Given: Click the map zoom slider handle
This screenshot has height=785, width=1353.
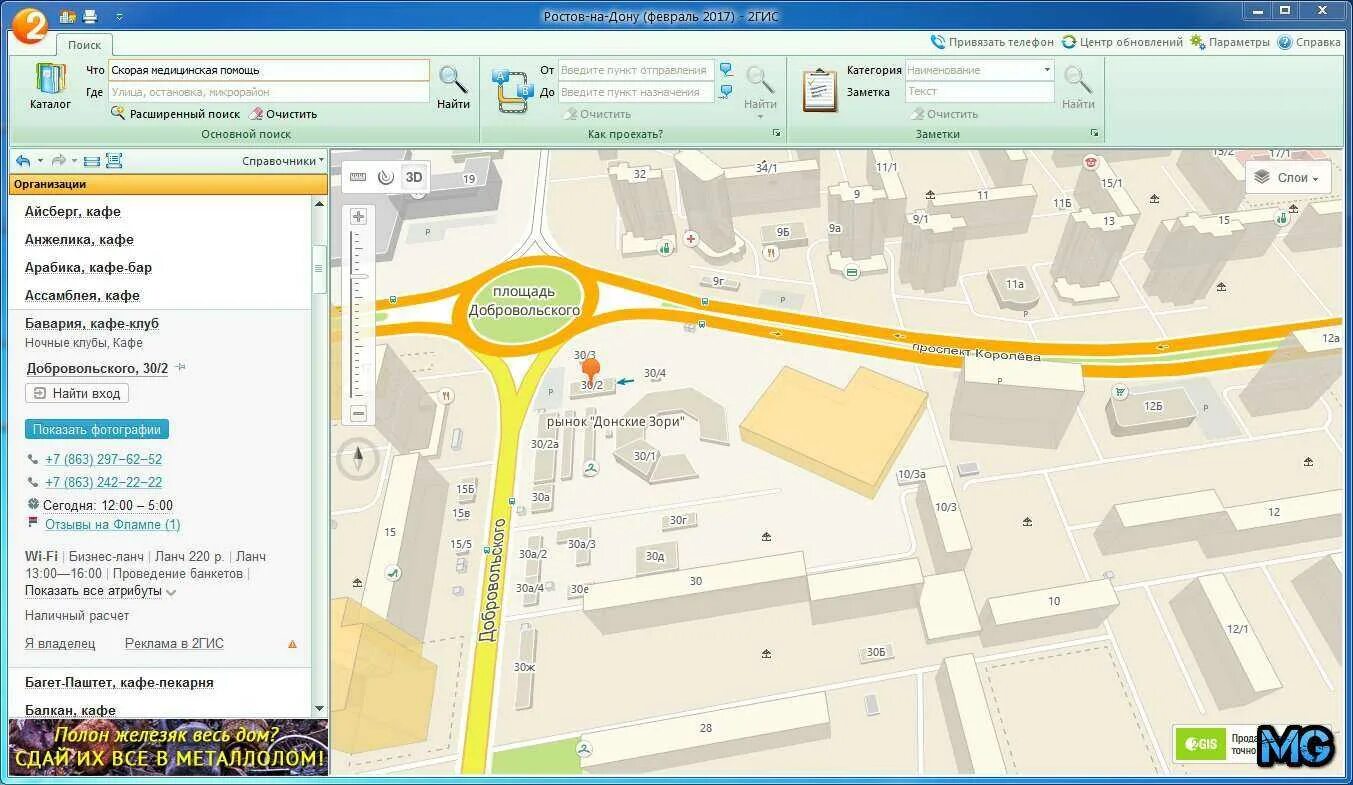Looking at the screenshot, I should point(358,276).
